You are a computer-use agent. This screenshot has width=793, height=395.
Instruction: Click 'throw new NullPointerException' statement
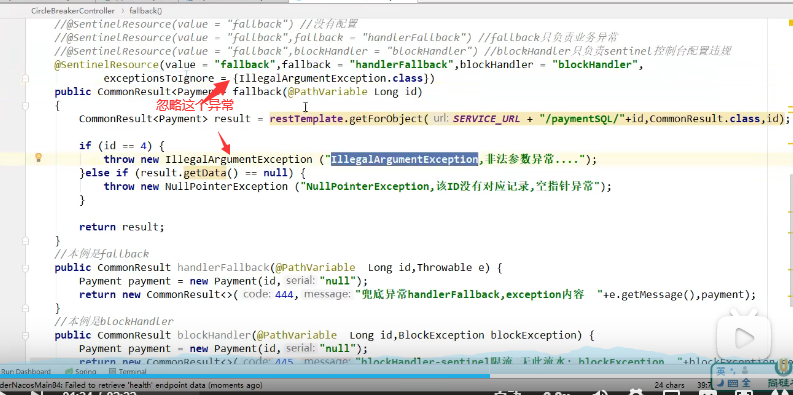coord(196,187)
